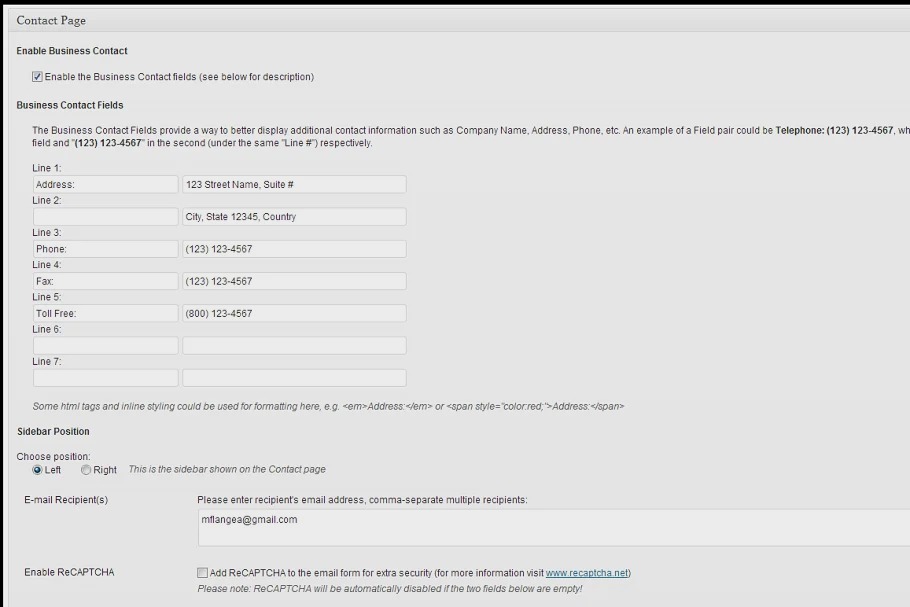
Task: Click Line 1 value field with 123 Street Name
Action: (x=294, y=185)
